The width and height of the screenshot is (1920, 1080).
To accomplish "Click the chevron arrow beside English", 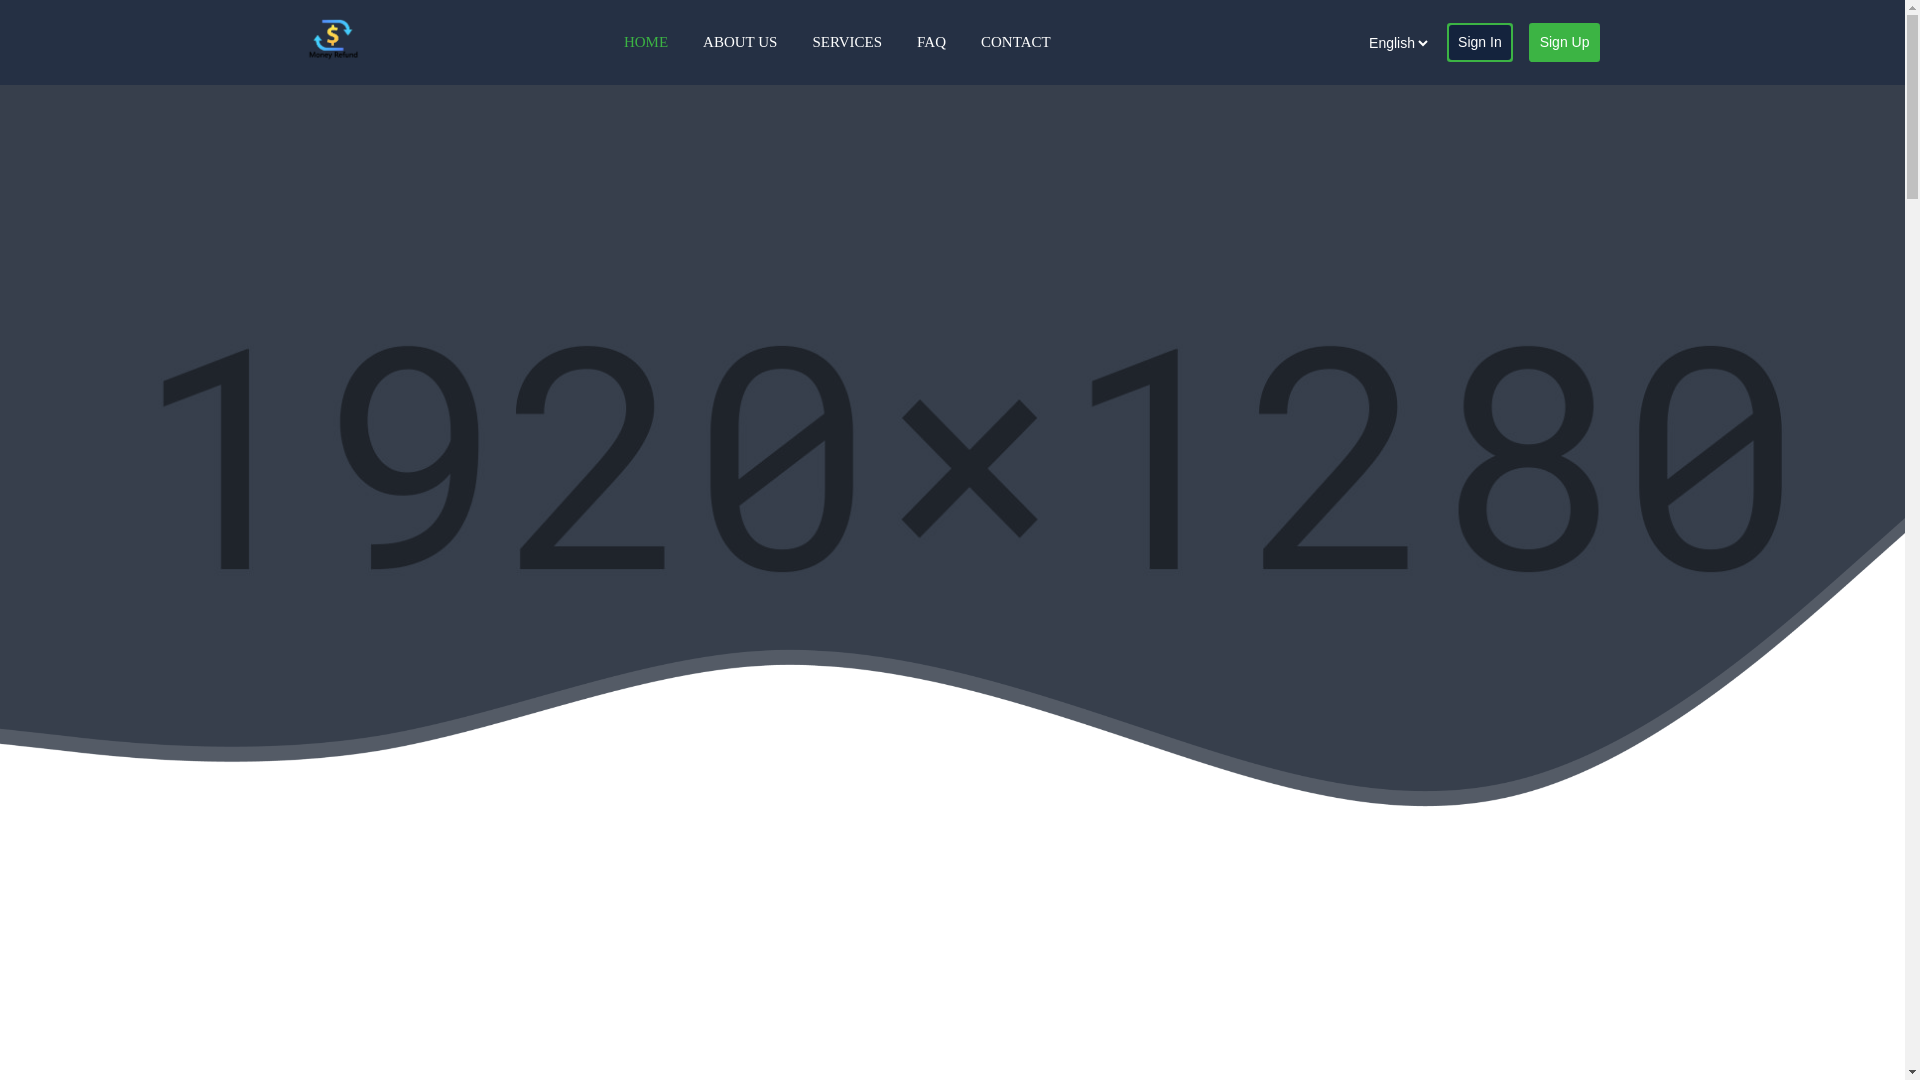I will [x=1423, y=44].
